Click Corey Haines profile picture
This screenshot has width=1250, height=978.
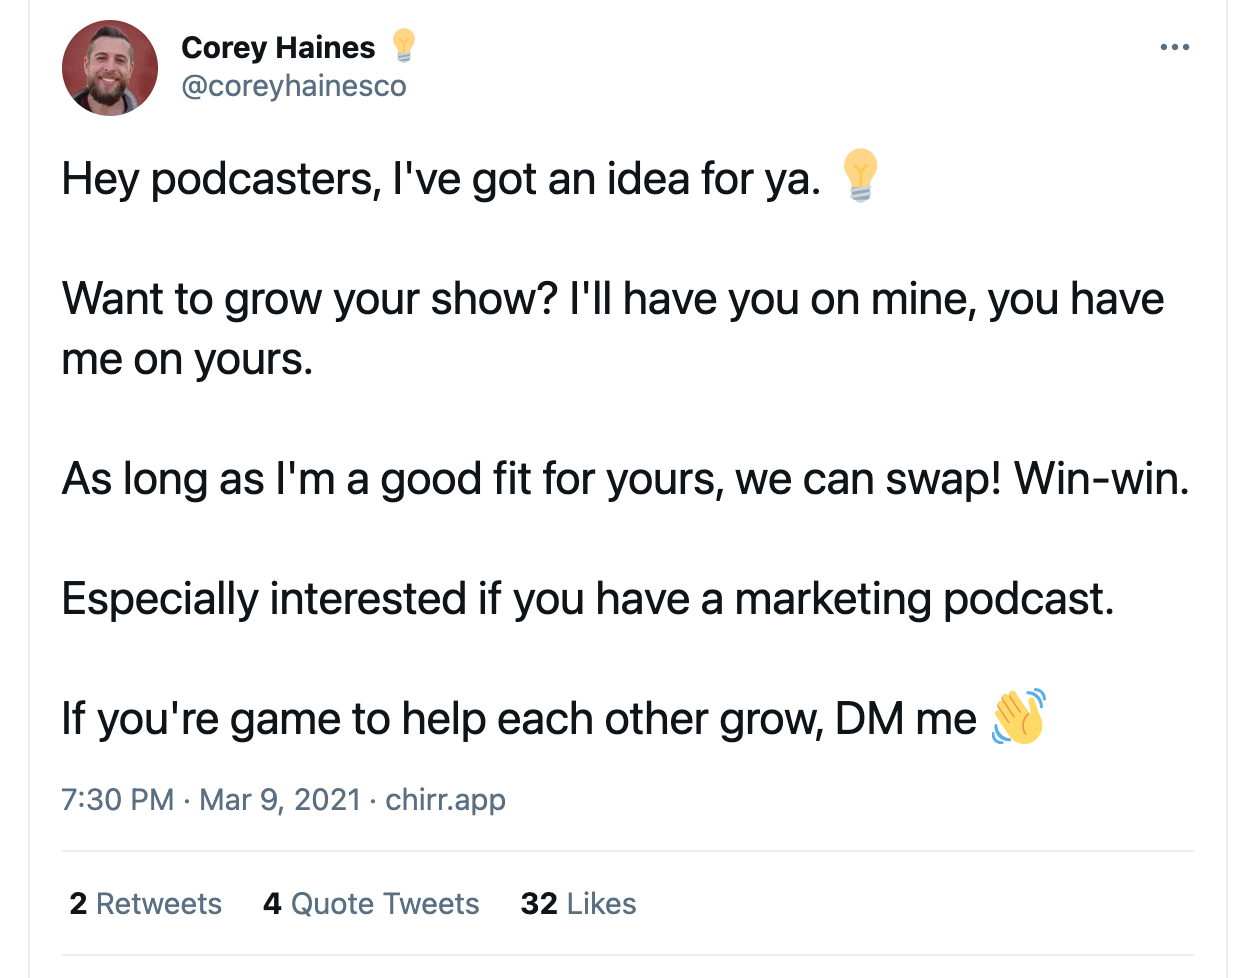coord(110,68)
